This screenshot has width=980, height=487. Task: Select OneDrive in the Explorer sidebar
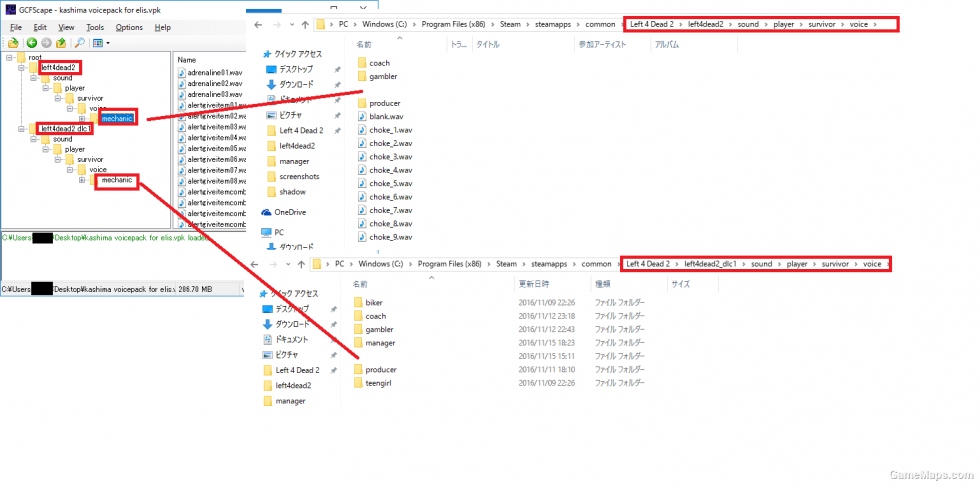pos(288,212)
